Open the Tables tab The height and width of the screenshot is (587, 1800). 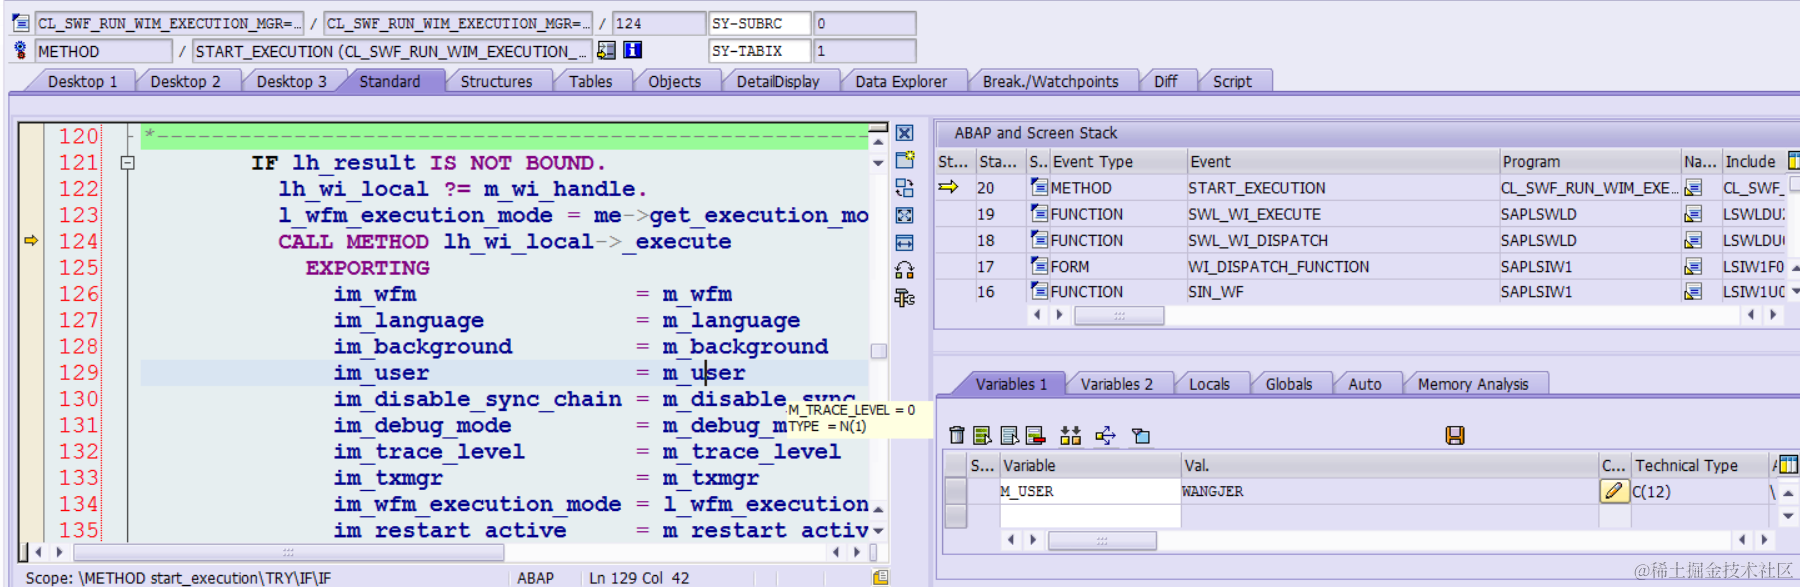[x=590, y=81]
